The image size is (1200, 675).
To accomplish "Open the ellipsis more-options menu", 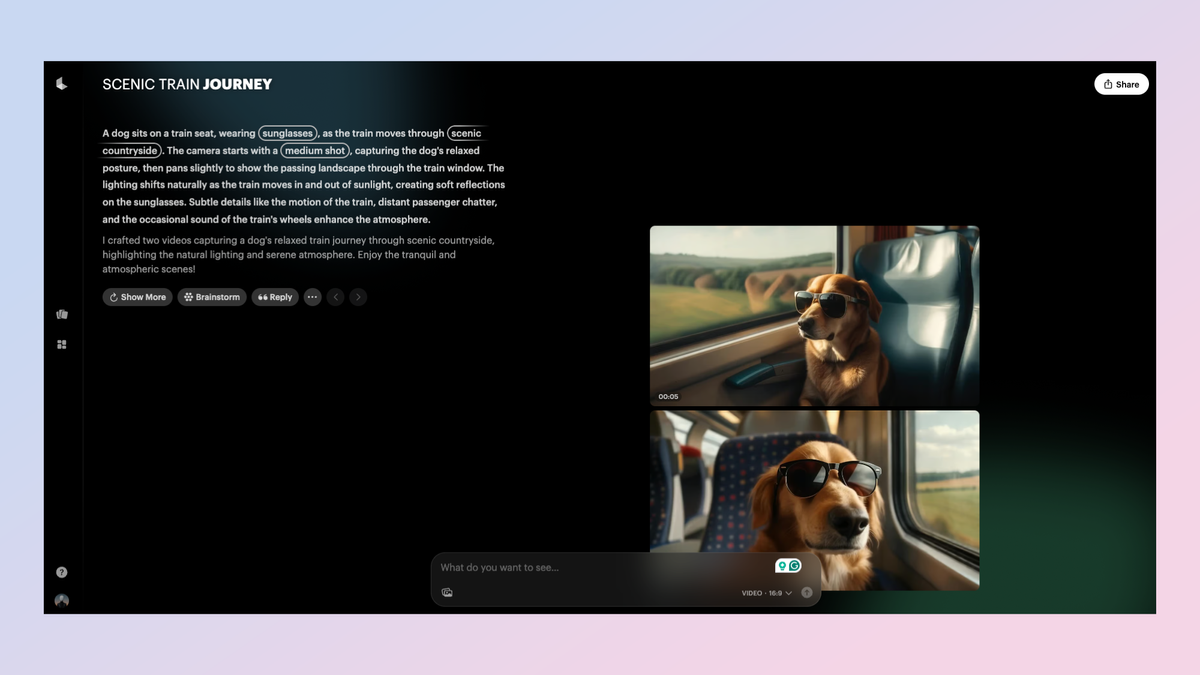I will pos(312,297).
